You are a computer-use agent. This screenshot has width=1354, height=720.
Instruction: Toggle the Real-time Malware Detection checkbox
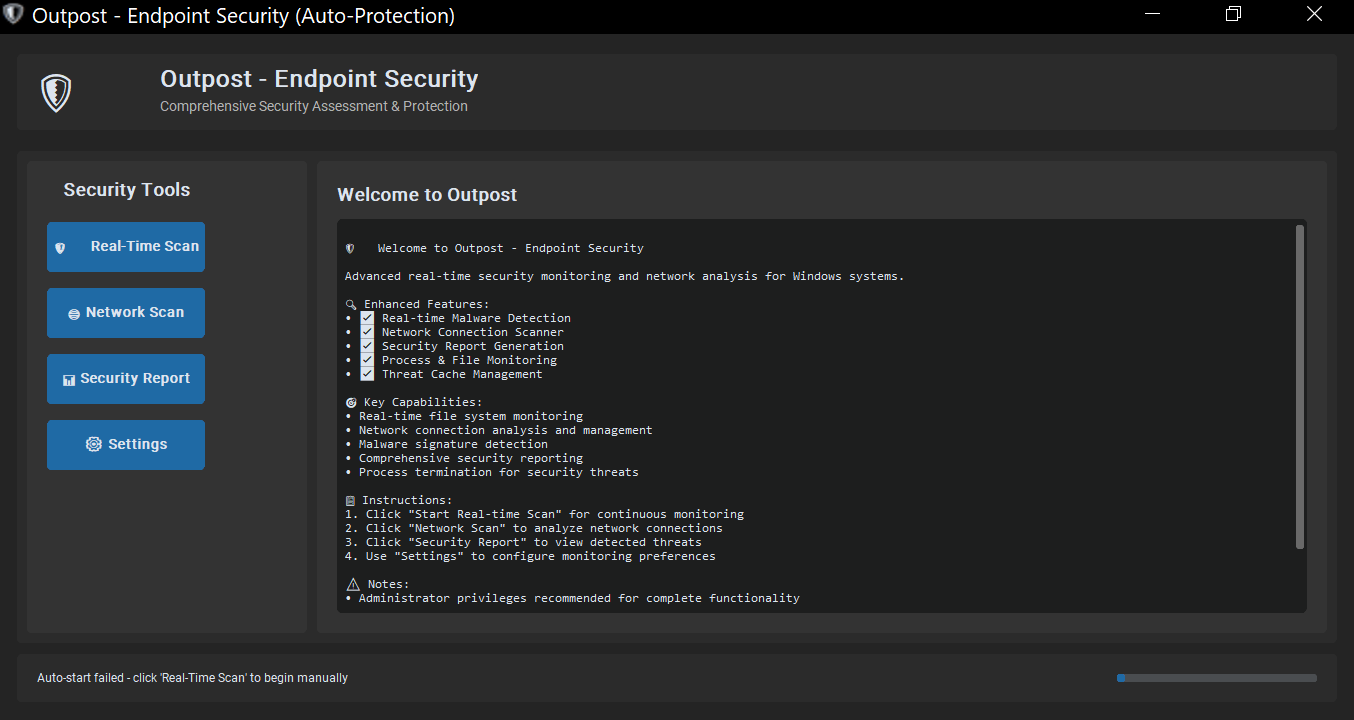coord(367,317)
